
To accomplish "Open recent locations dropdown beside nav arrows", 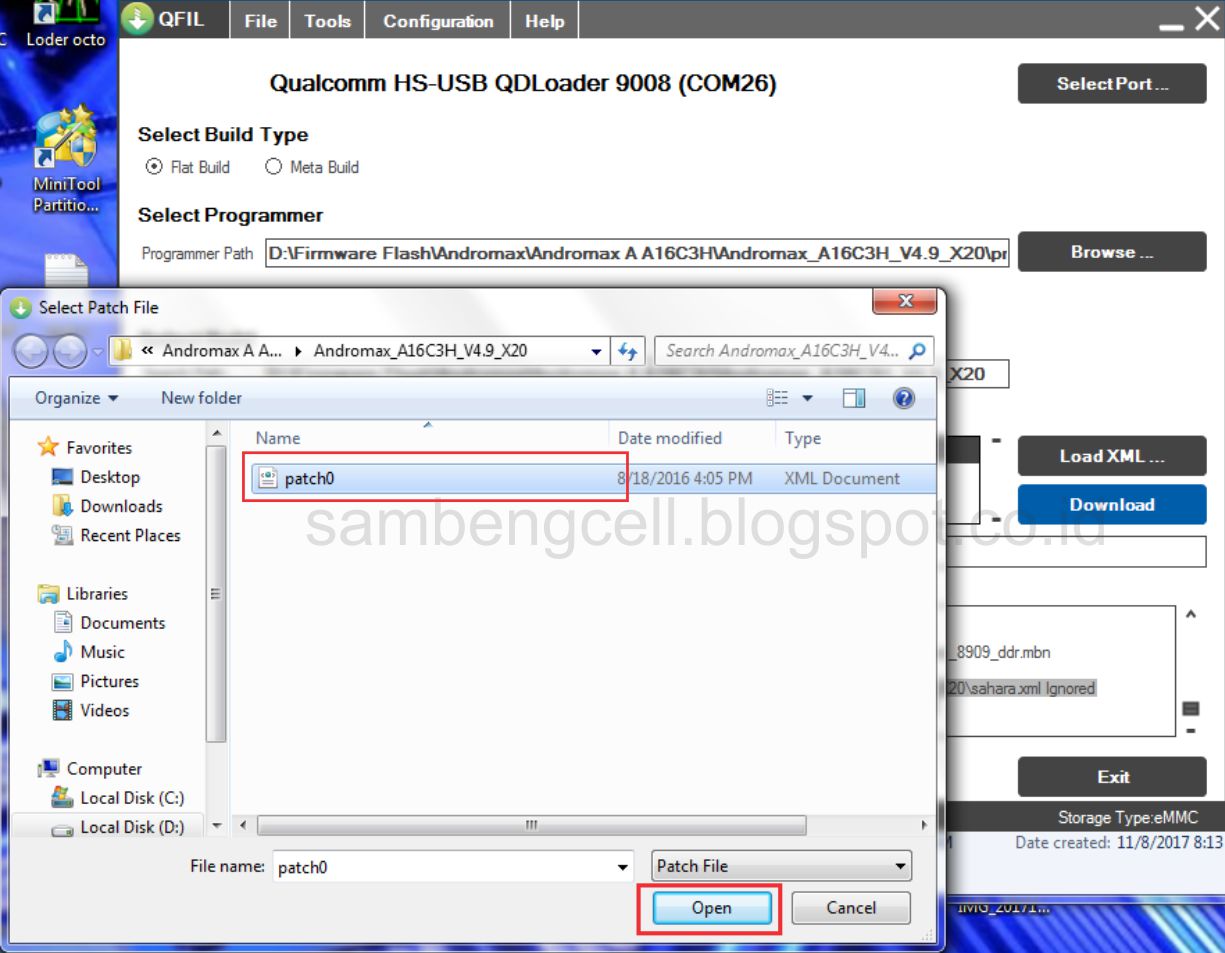I will (x=96, y=352).
